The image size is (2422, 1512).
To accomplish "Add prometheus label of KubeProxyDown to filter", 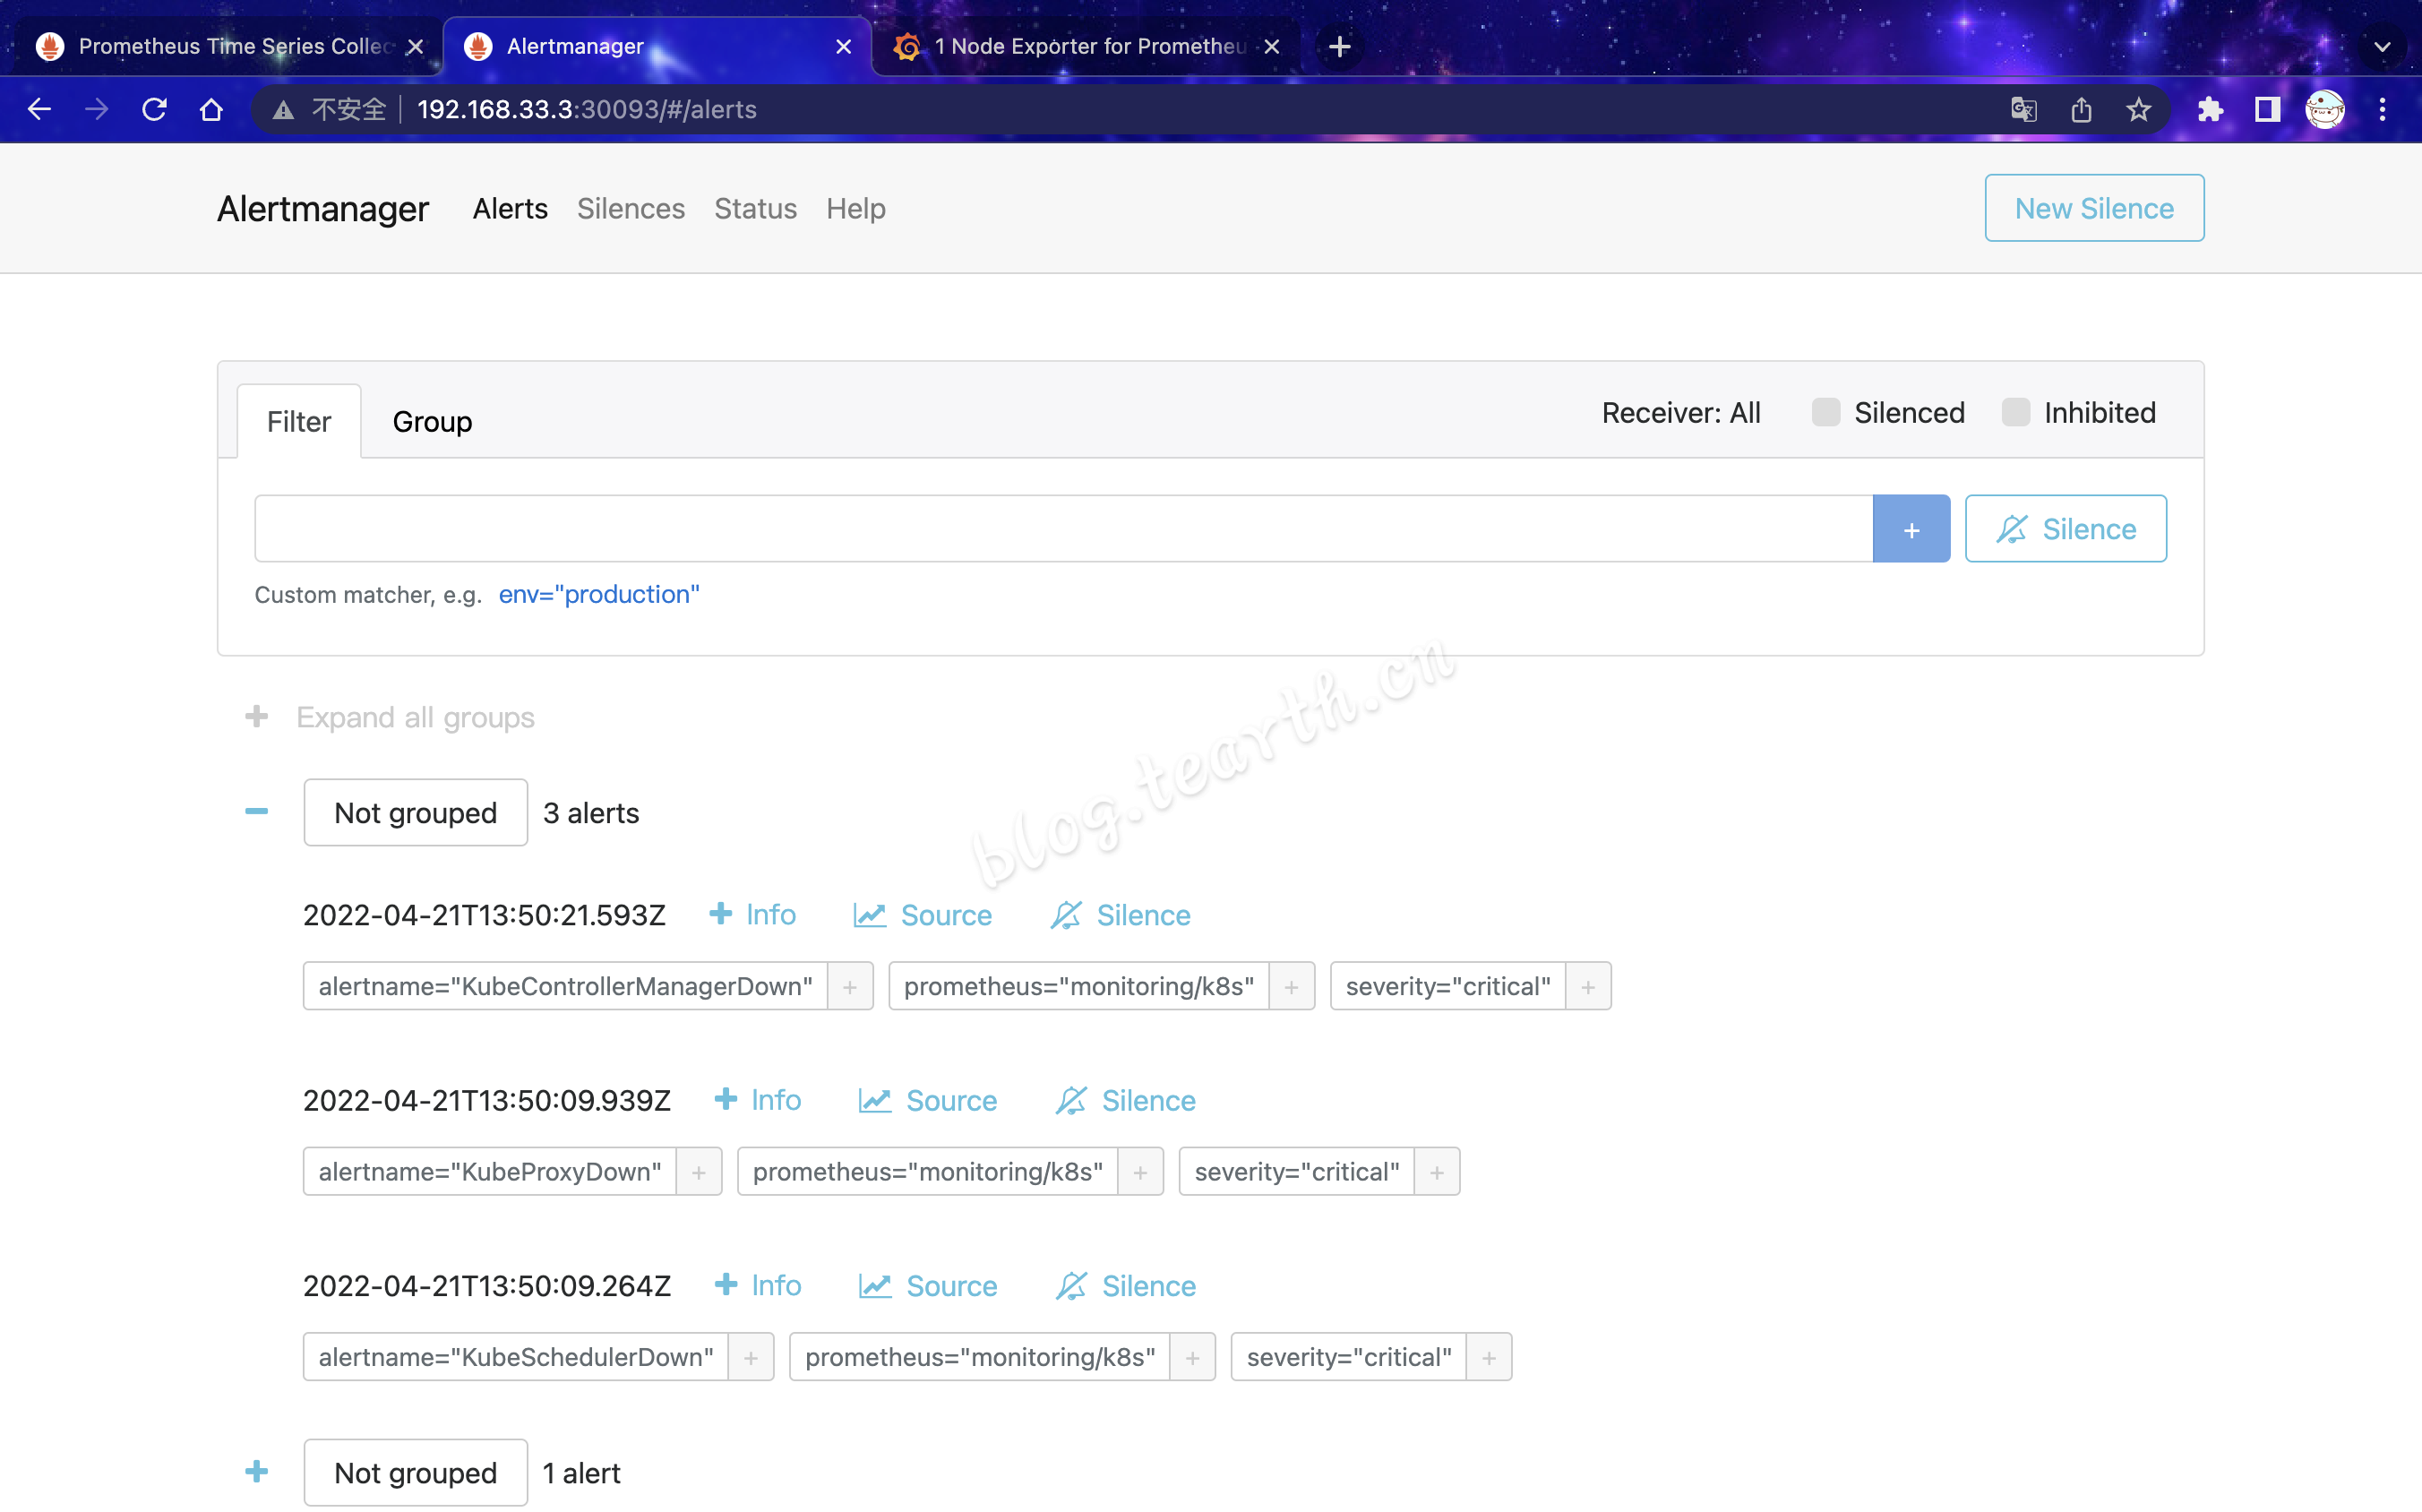I will coord(1140,1171).
